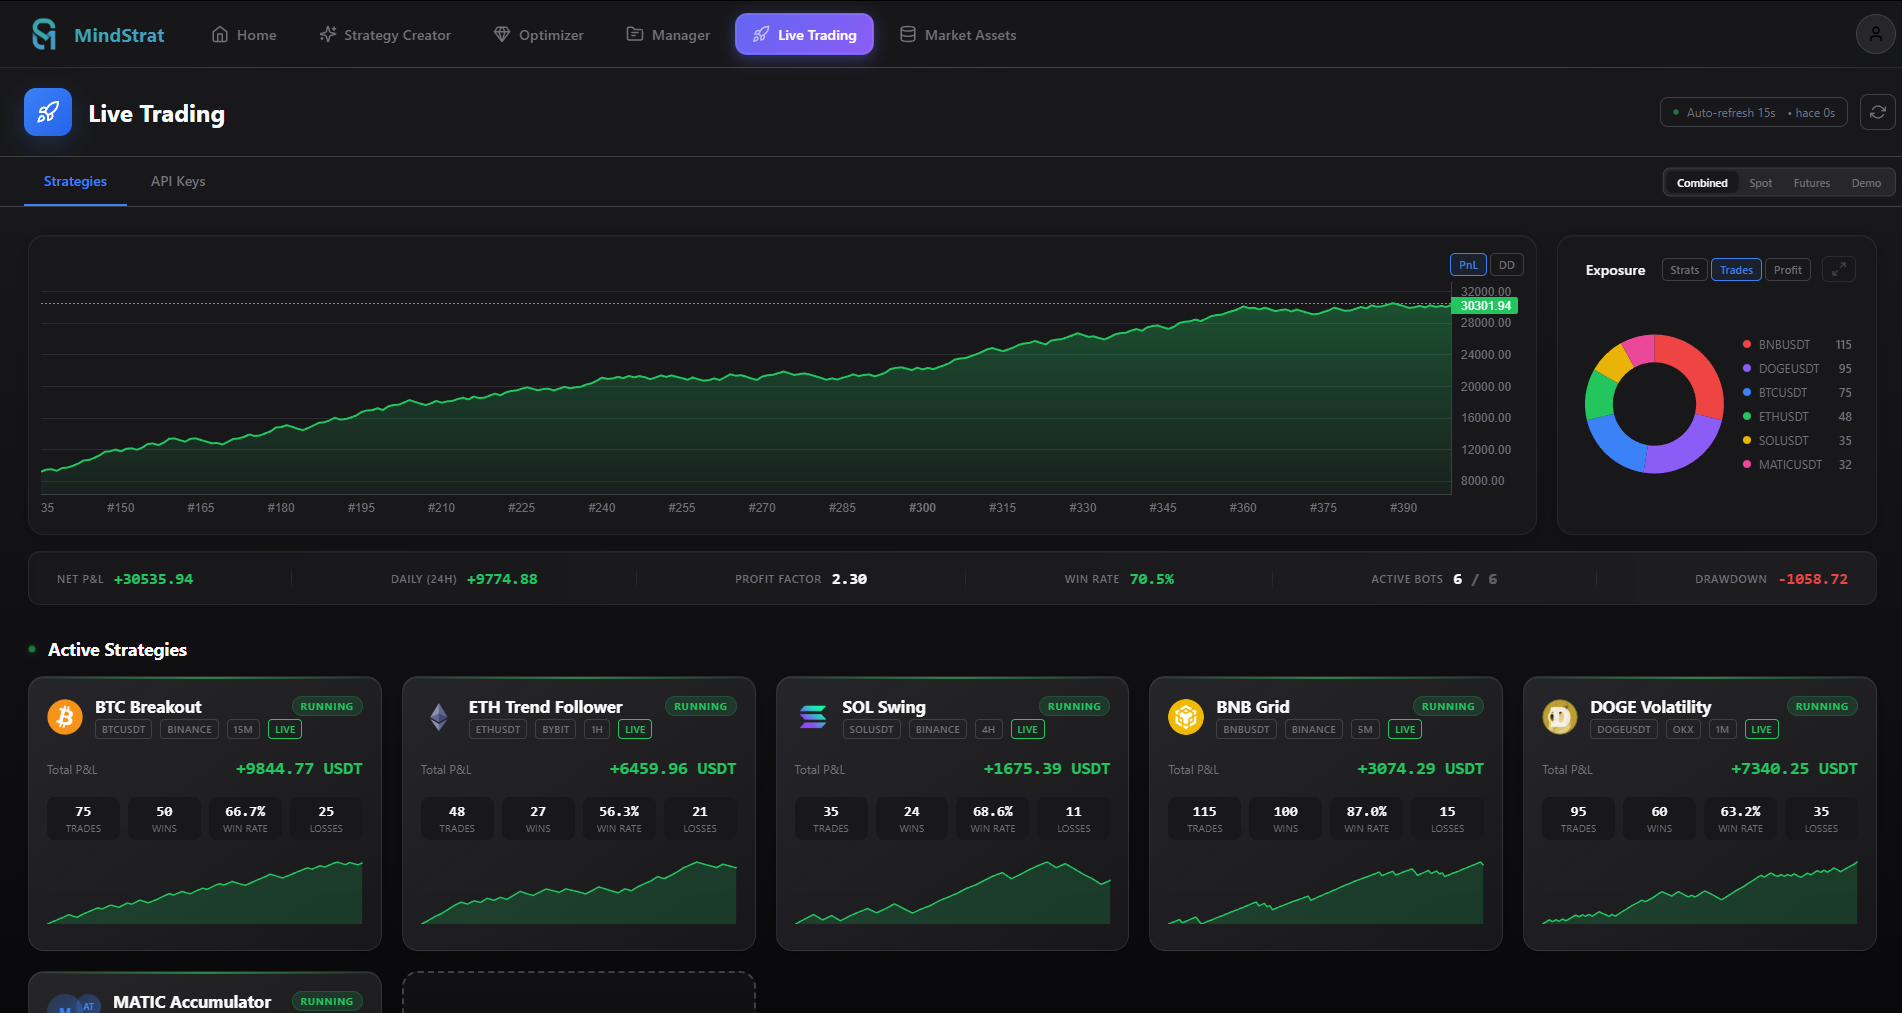Select the Spot trading mode
The width and height of the screenshot is (1902, 1013).
[1760, 182]
